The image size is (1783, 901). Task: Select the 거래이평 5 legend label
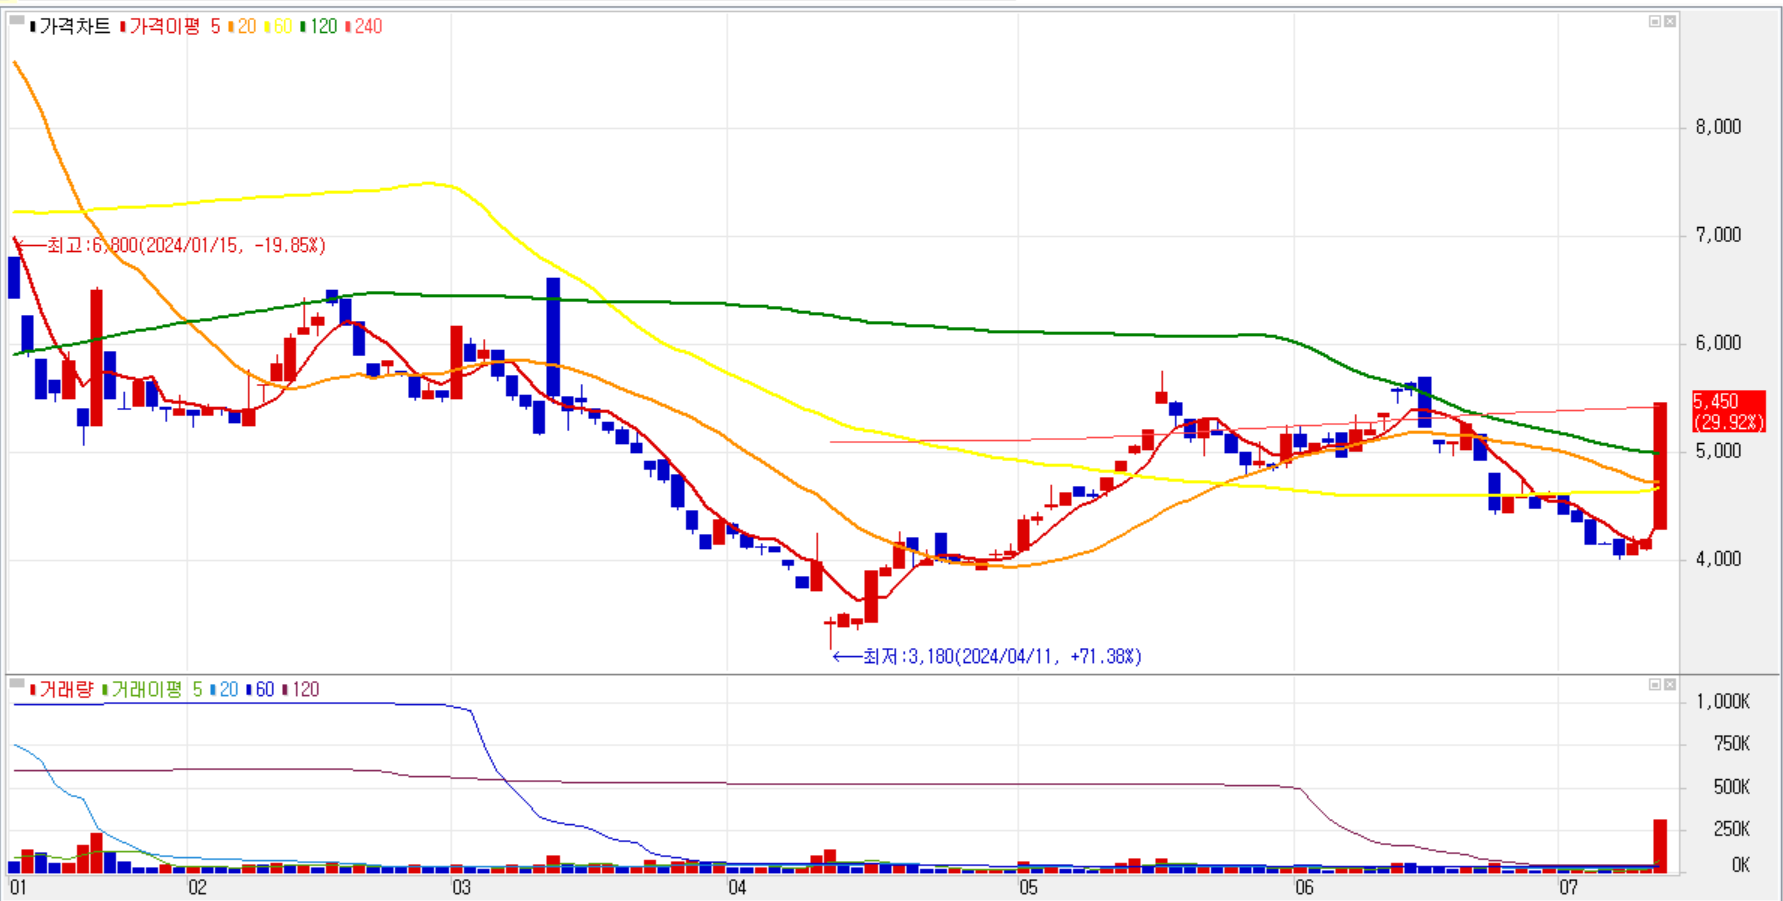tap(152, 689)
